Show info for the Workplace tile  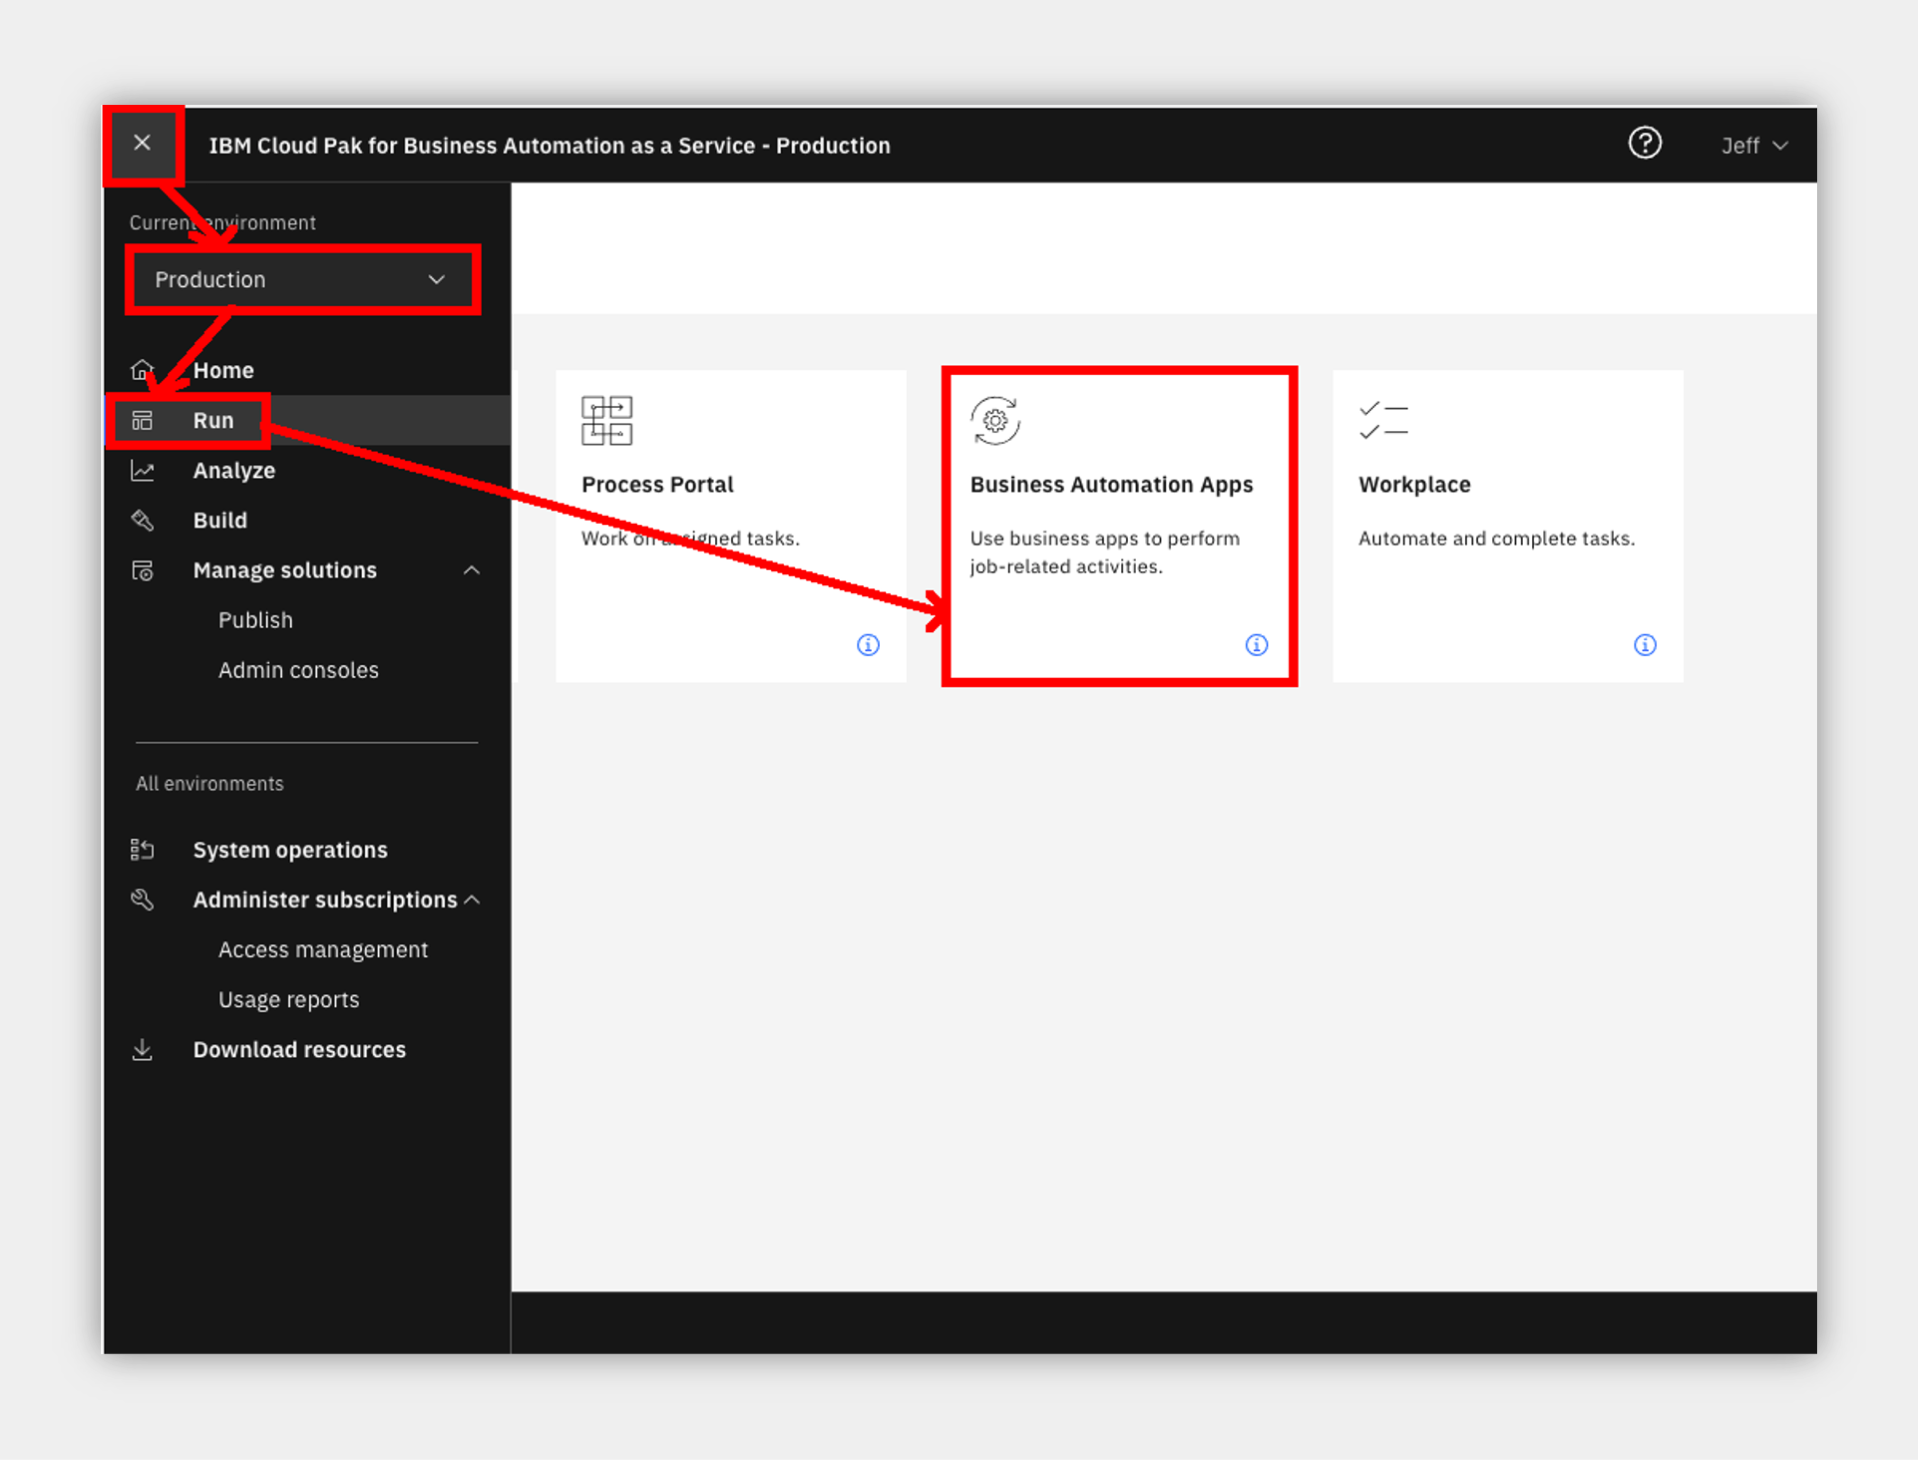[x=1644, y=645]
